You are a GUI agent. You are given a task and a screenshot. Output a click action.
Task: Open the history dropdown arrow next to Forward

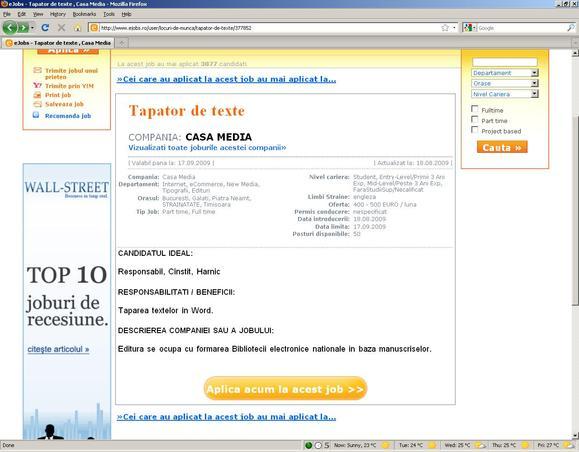pyautogui.click(x=32, y=28)
